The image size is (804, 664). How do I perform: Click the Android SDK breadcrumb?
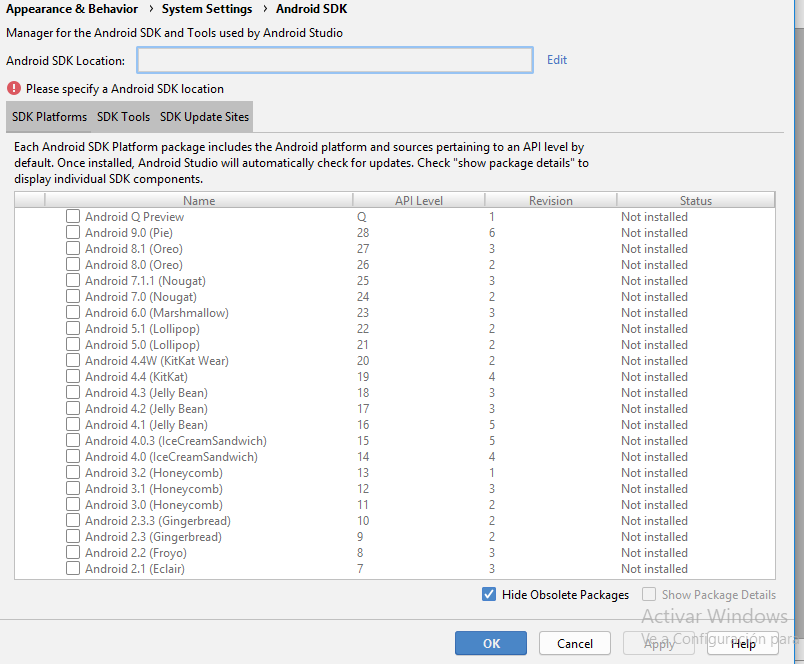click(312, 9)
